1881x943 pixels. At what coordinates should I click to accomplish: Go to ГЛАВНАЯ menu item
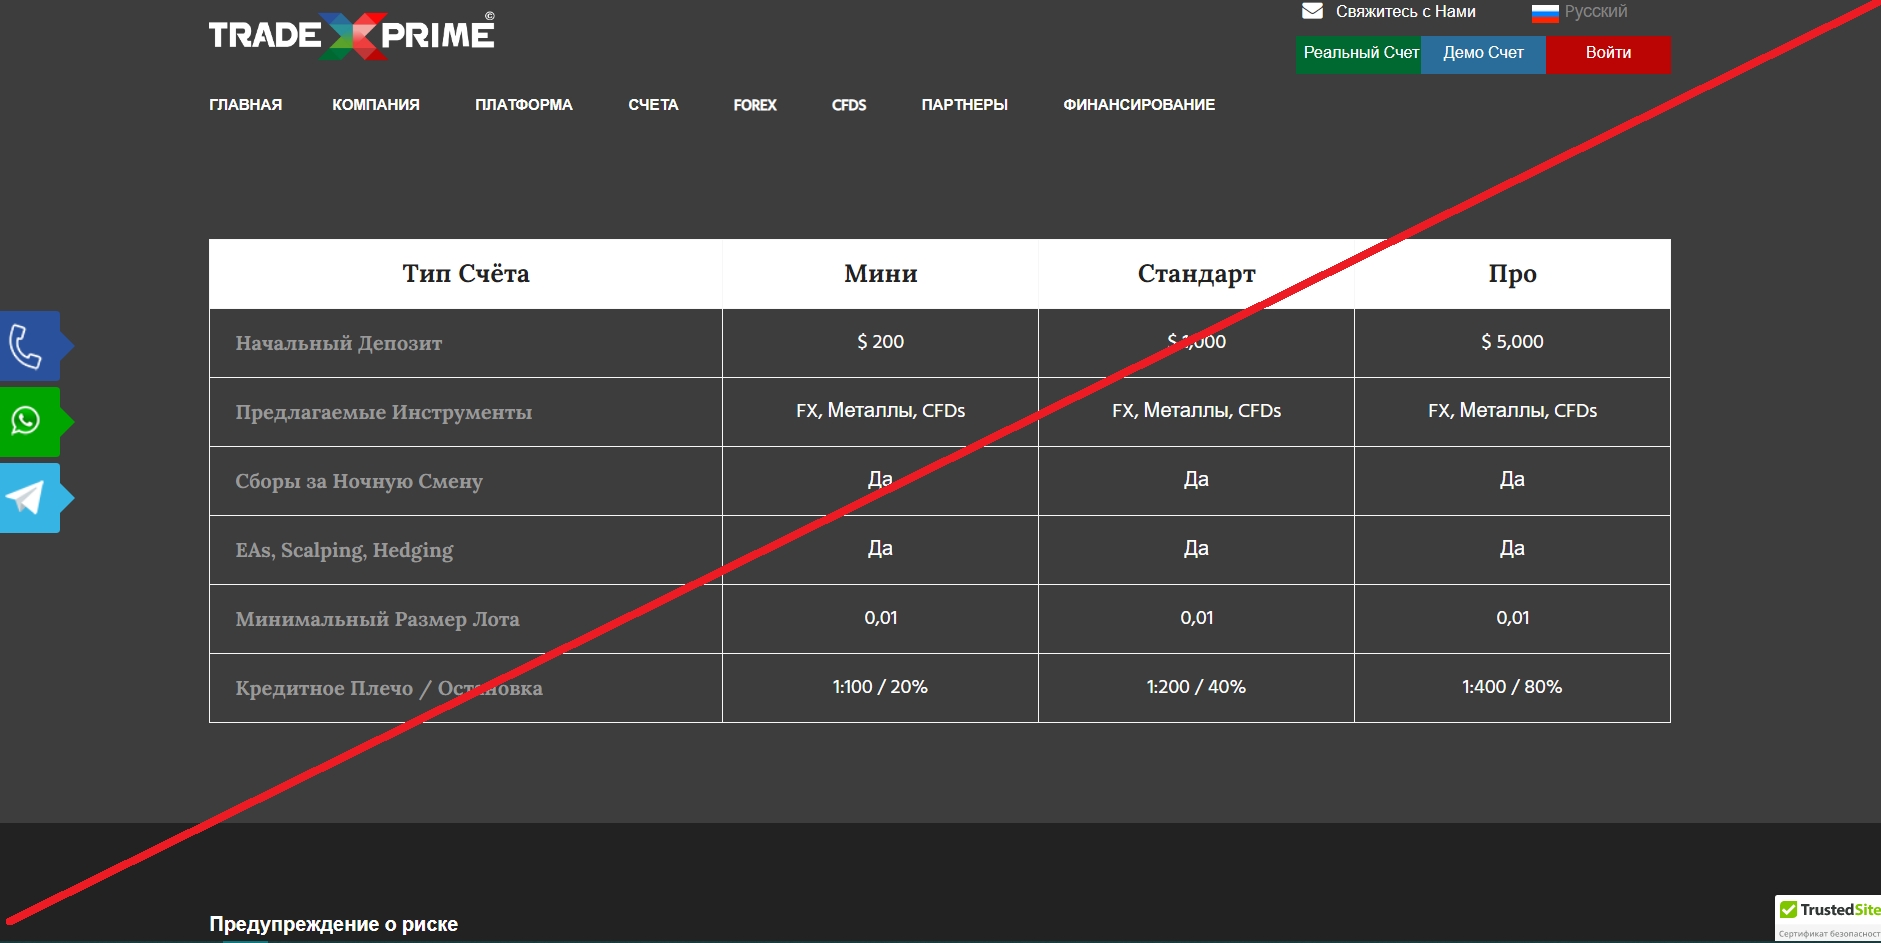(245, 105)
